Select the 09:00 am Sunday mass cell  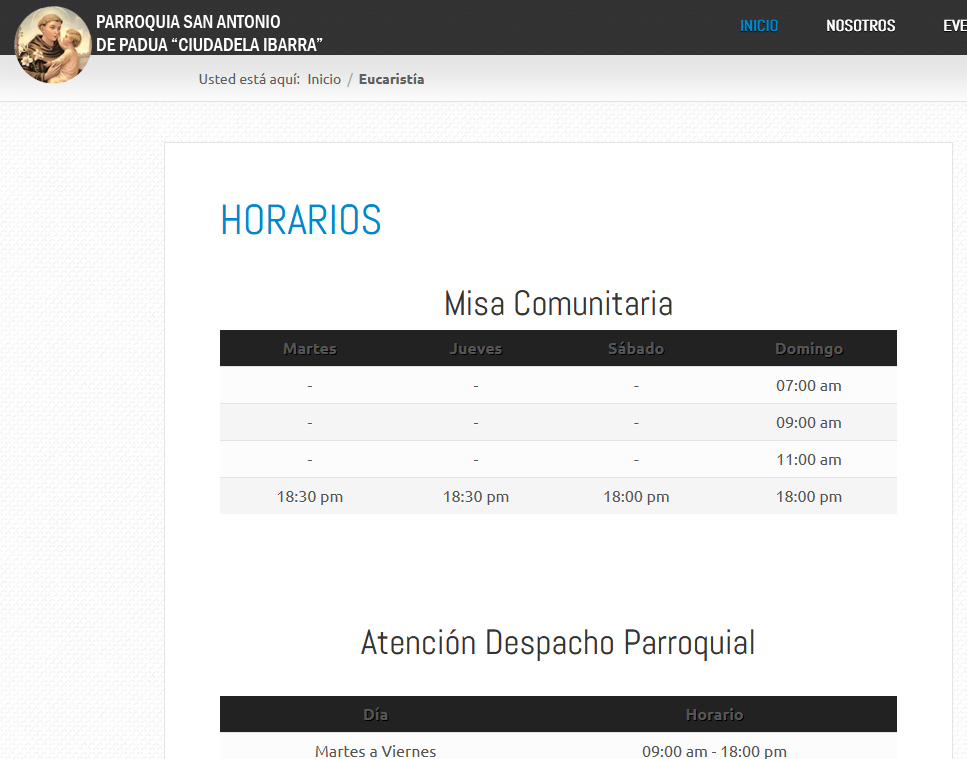(809, 422)
